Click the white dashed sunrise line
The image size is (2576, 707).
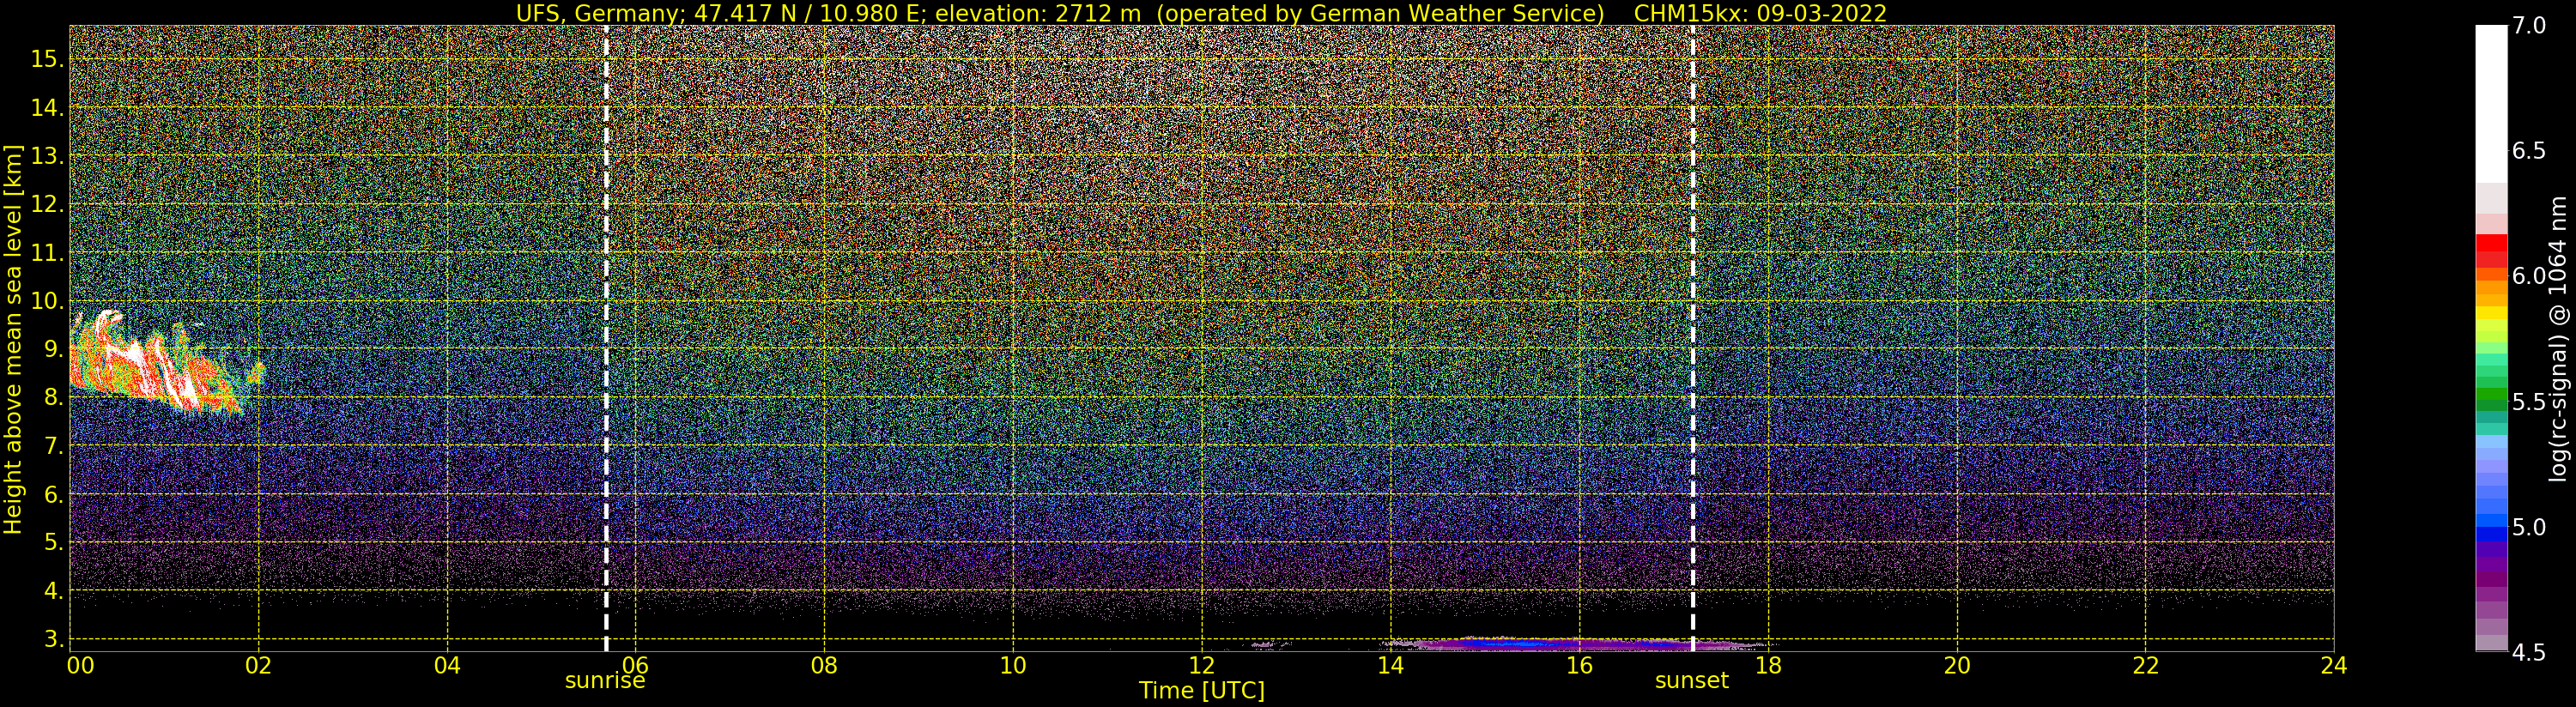(606, 338)
